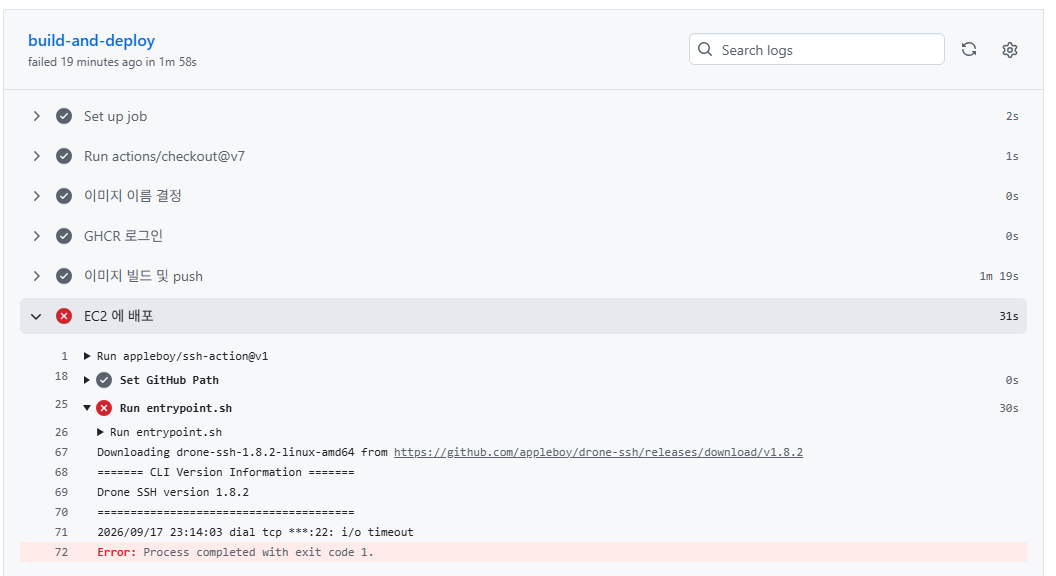Click the success checkmark beside 이미지 빌드 및 push
Viewport: 1056px width, 576px height.
pos(64,276)
